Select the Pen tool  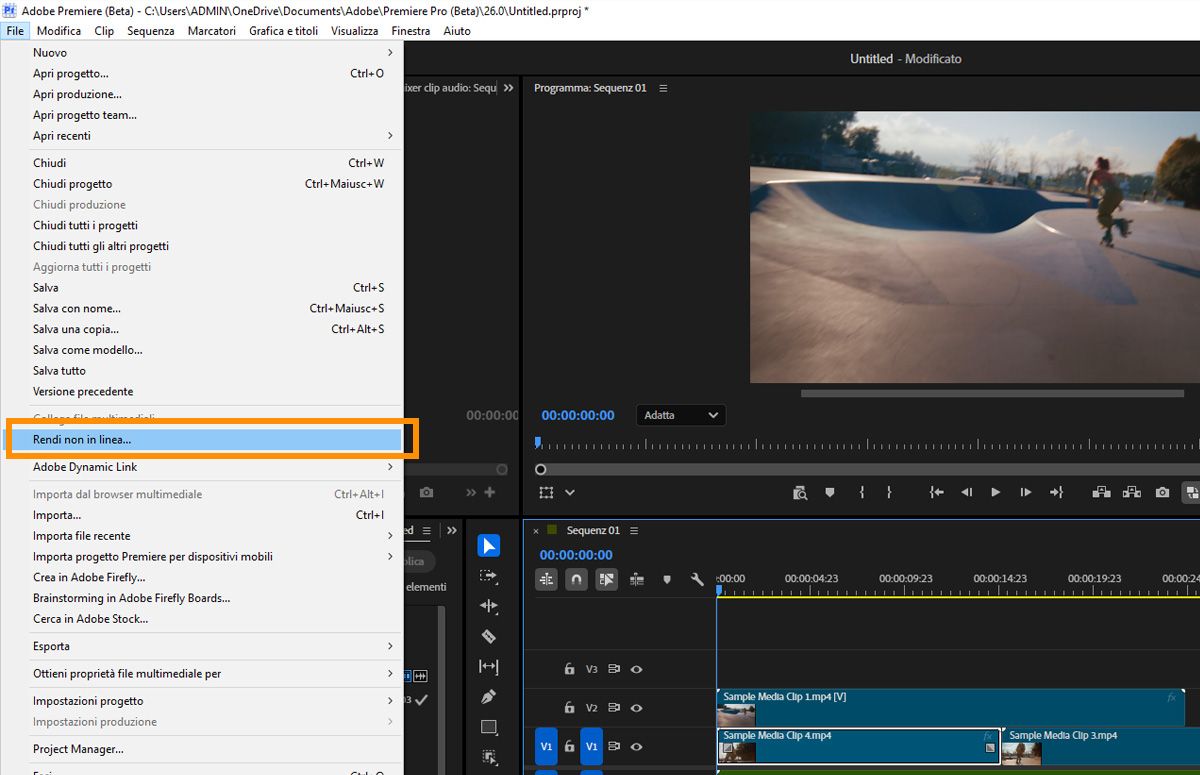[x=489, y=697]
